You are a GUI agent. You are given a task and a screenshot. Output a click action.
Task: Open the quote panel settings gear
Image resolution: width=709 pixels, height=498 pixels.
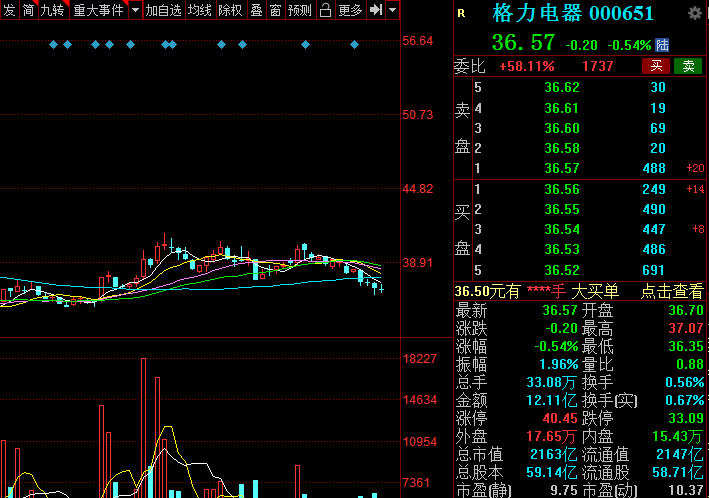click(x=695, y=13)
